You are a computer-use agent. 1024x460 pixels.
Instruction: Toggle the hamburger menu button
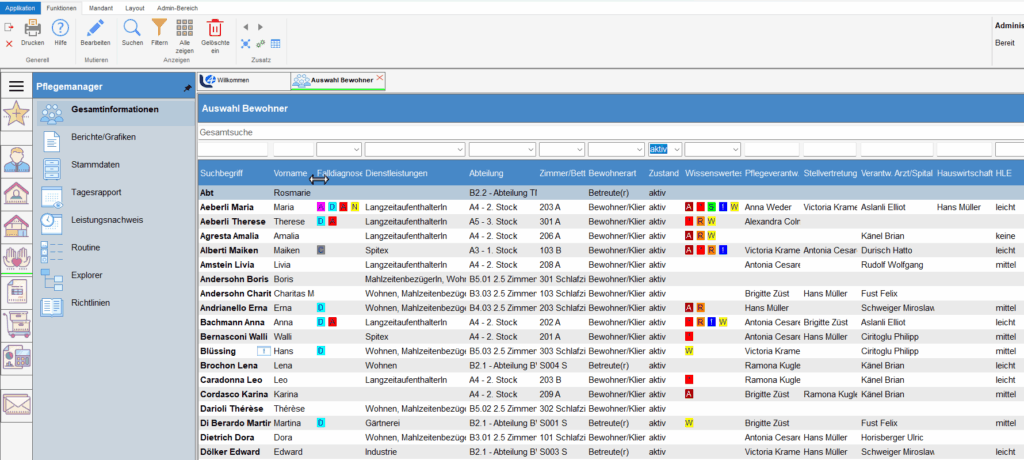[16, 87]
